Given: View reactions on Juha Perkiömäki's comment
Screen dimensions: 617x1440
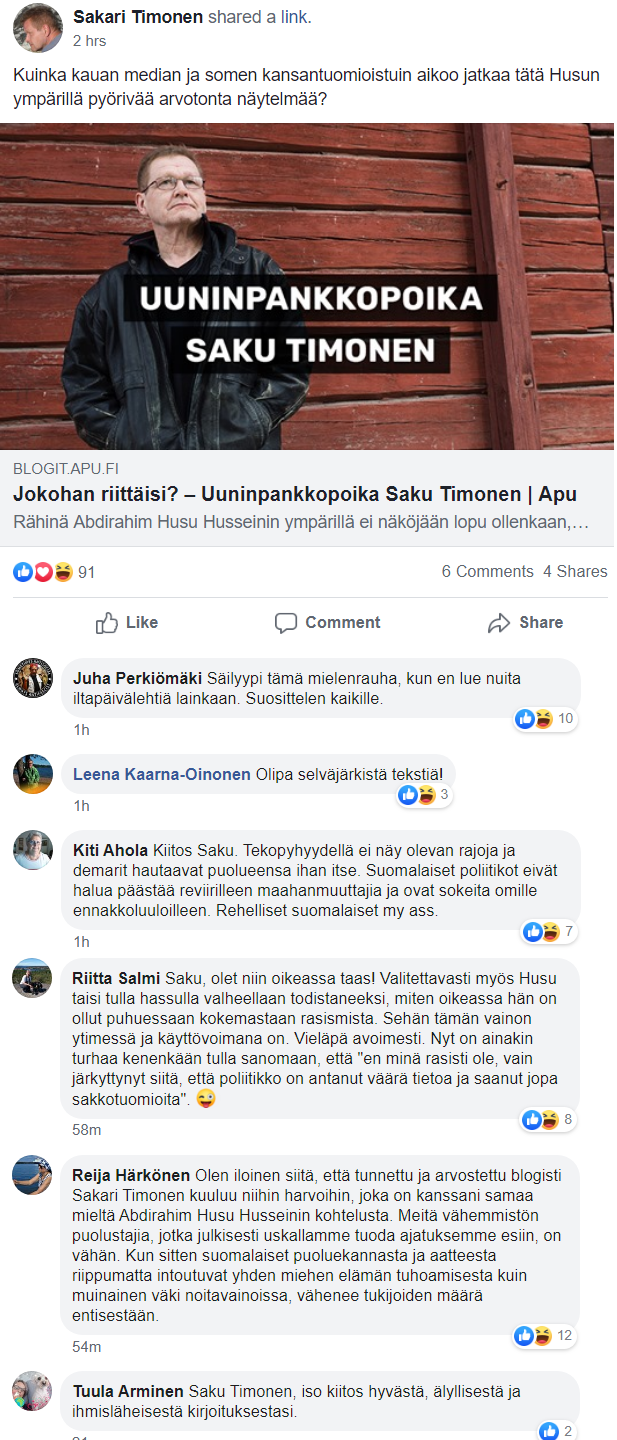Looking at the screenshot, I should point(545,718).
